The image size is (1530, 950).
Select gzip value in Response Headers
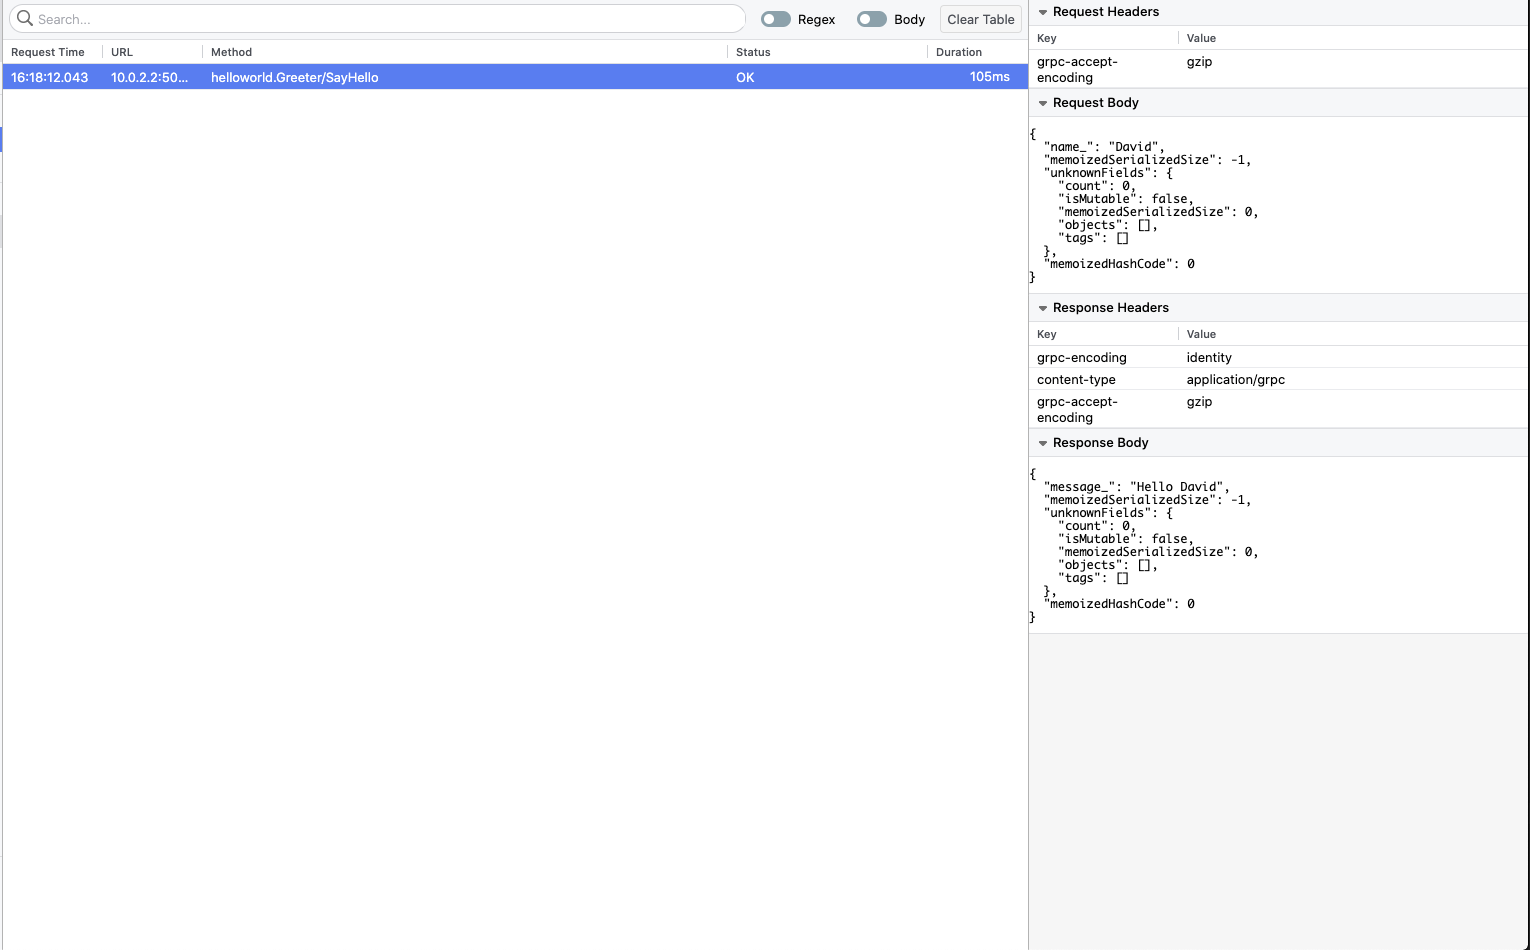tap(1199, 402)
